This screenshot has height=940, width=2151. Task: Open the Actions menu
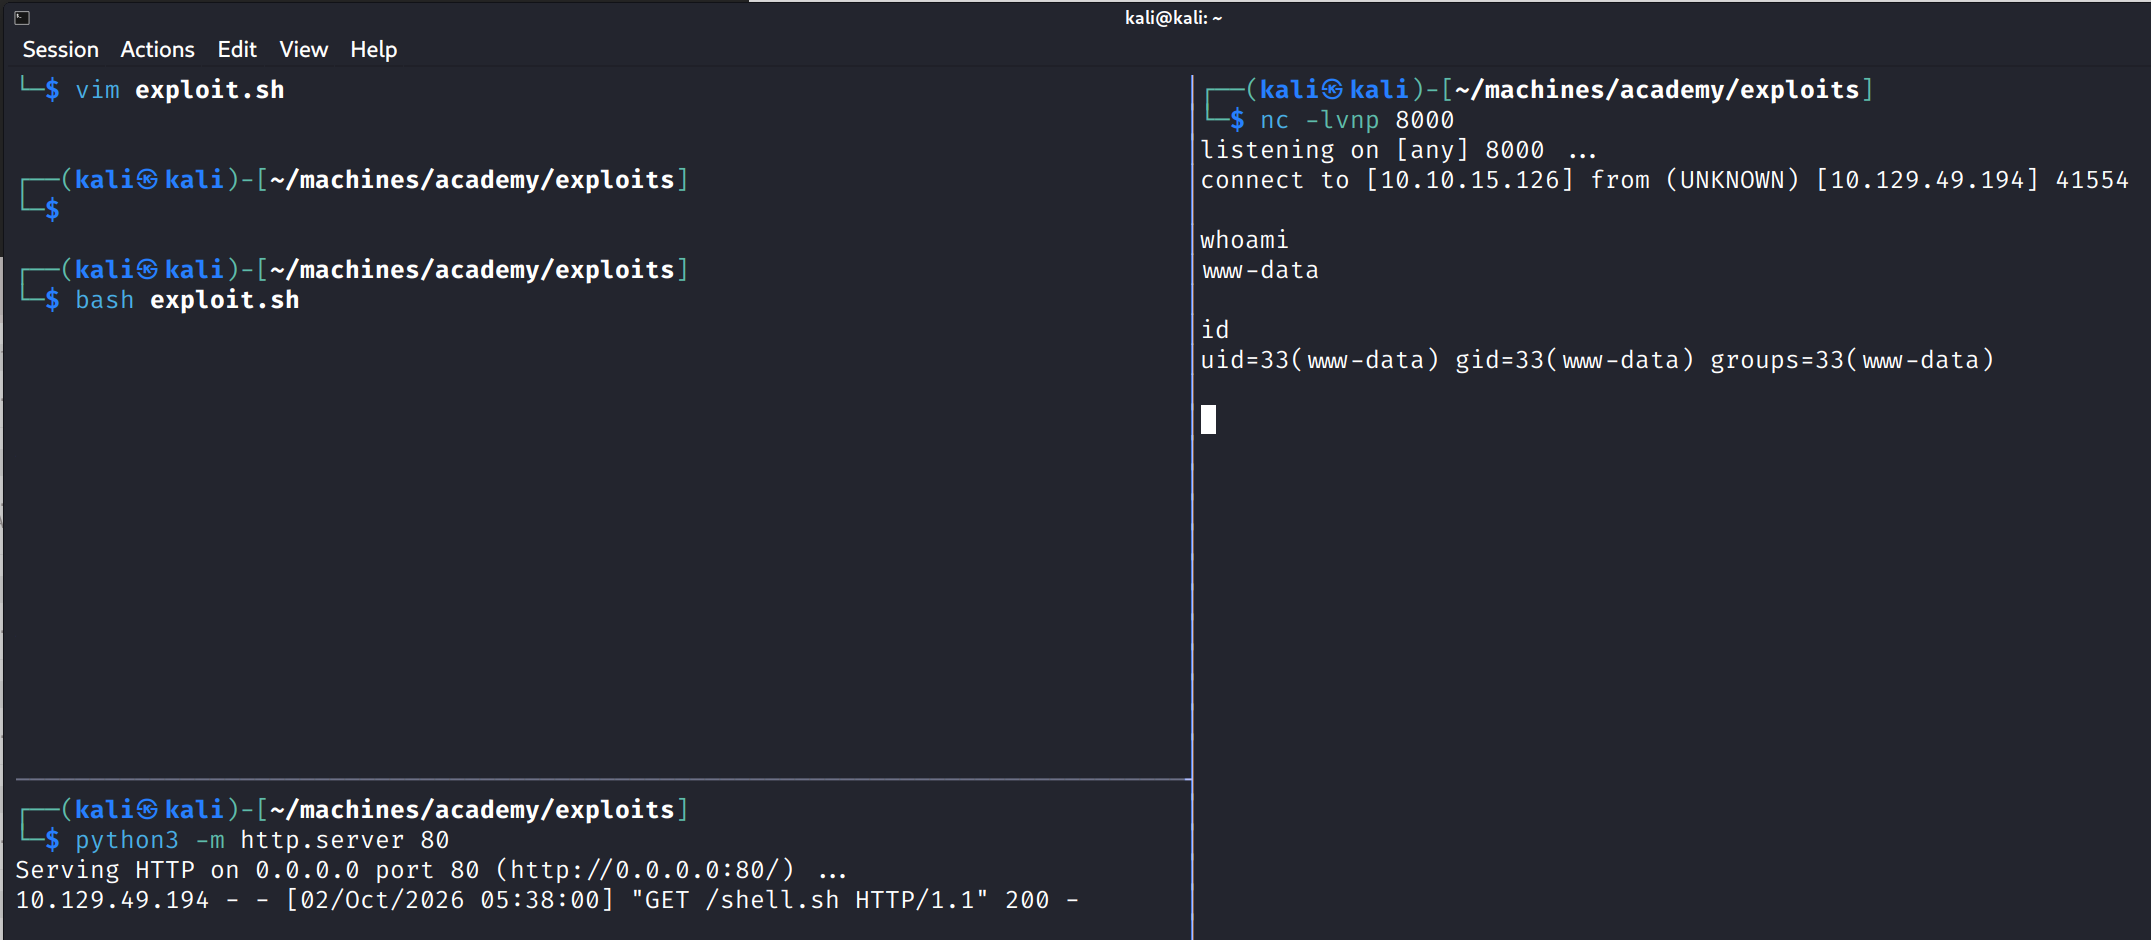(157, 49)
